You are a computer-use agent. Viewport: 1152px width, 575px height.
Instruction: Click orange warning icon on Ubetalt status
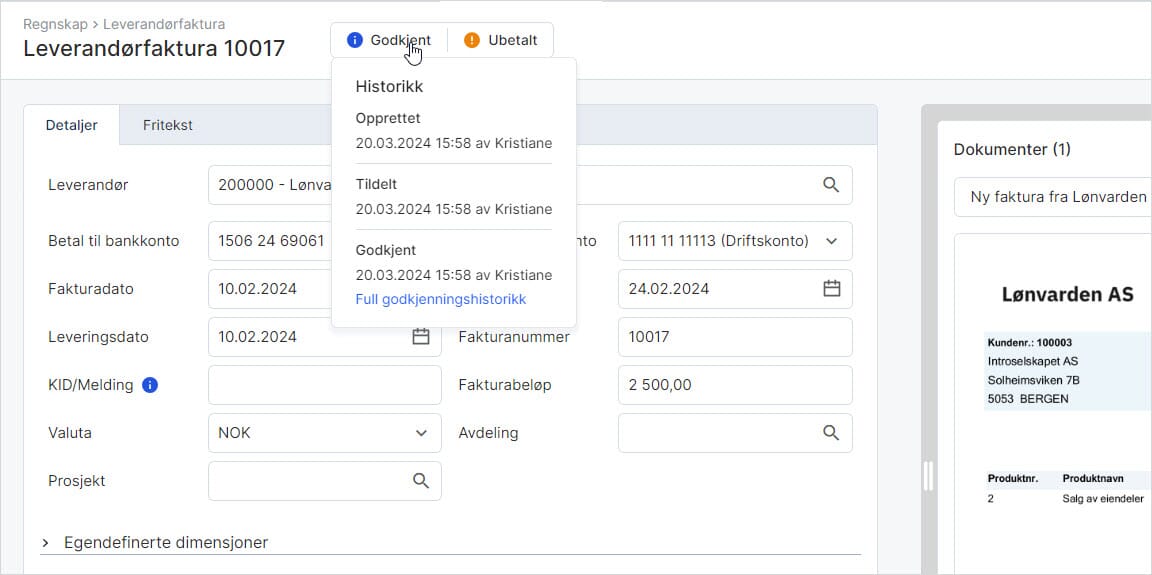pyautogui.click(x=472, y=40)
